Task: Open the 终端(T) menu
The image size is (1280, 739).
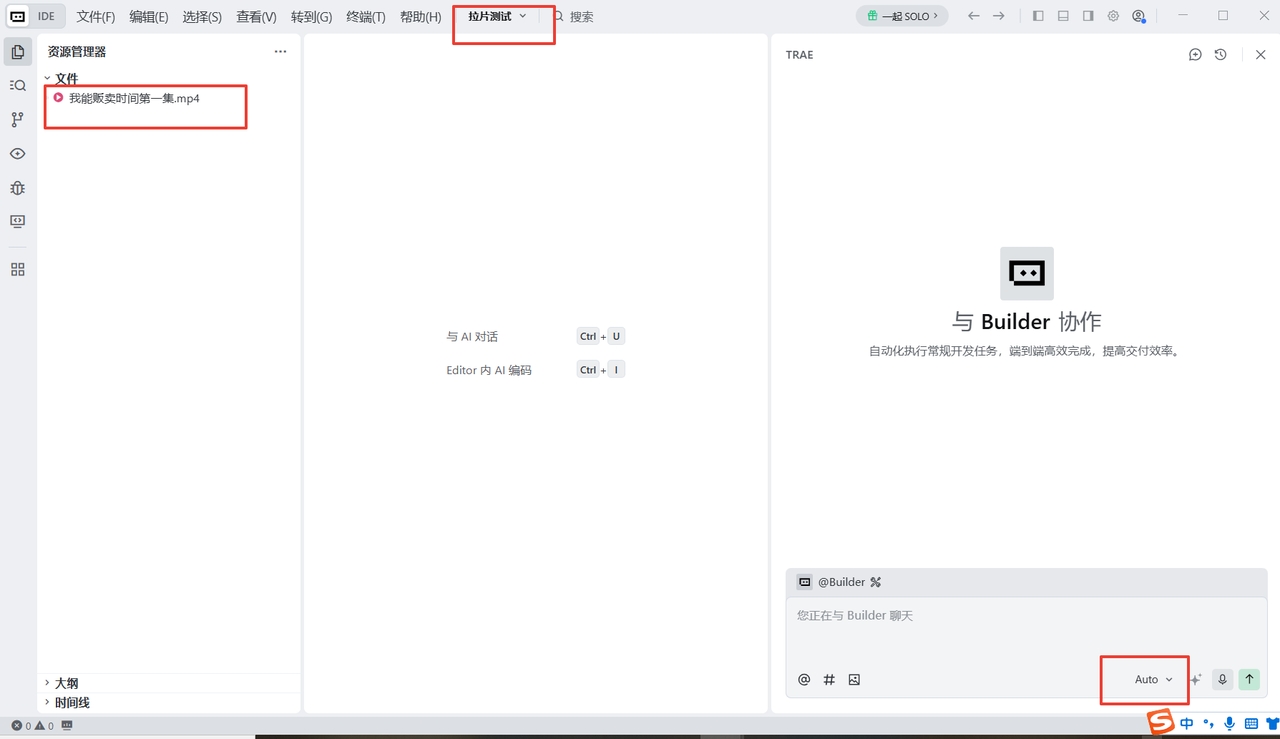Action: tap(366, 17)
